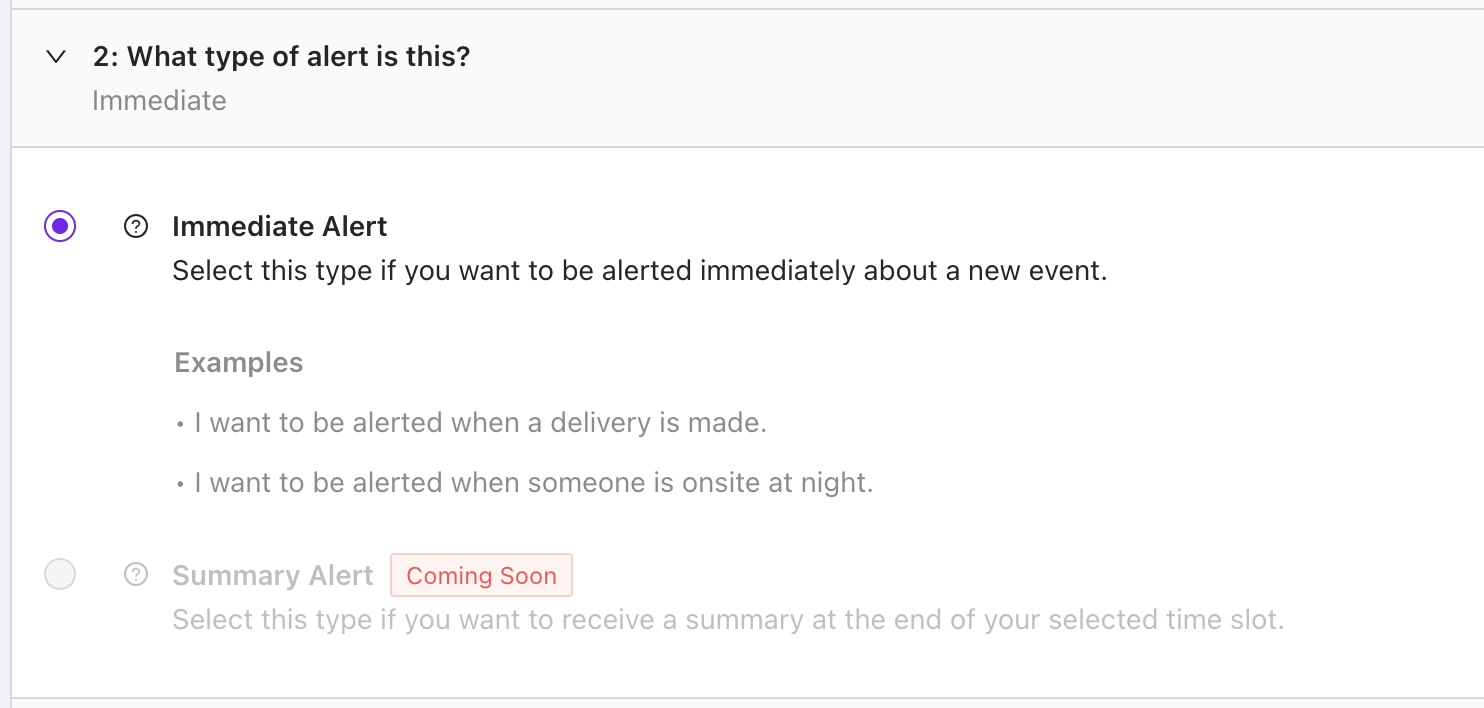Select the disabled Summary Alert radio button
Viewport: 1484px width, 708px height.
coord(60,575)
